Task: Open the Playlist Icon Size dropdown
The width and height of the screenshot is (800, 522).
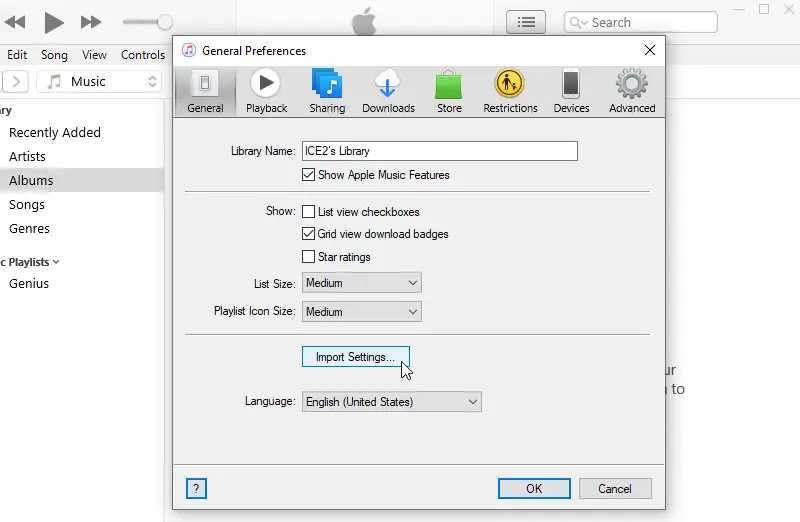Action: pyautogui.click(x=362, y=312)
